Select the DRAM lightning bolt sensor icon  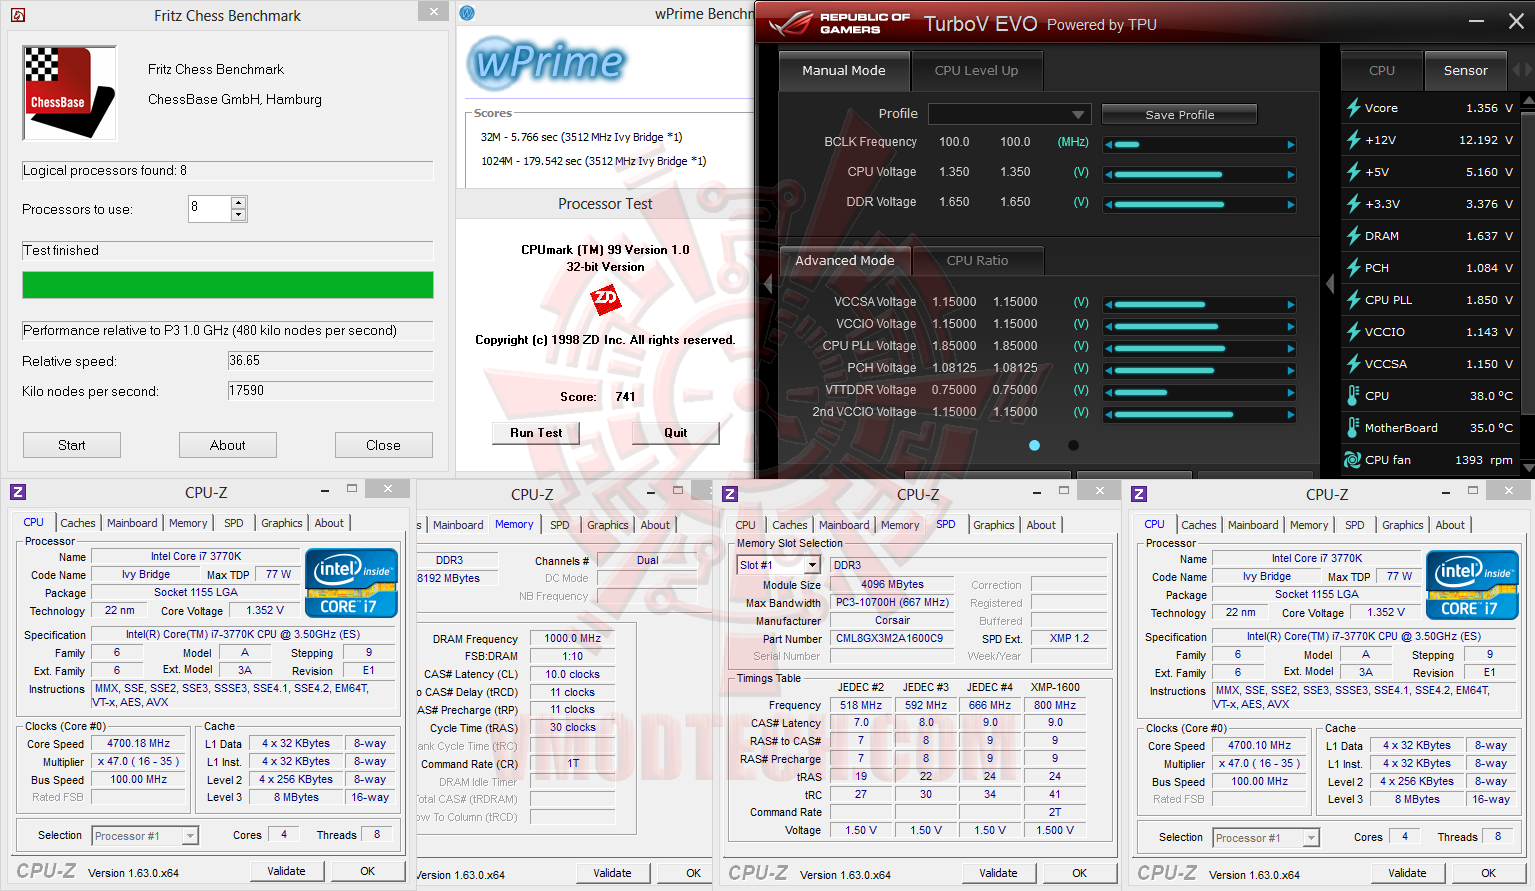(1353, 236)
